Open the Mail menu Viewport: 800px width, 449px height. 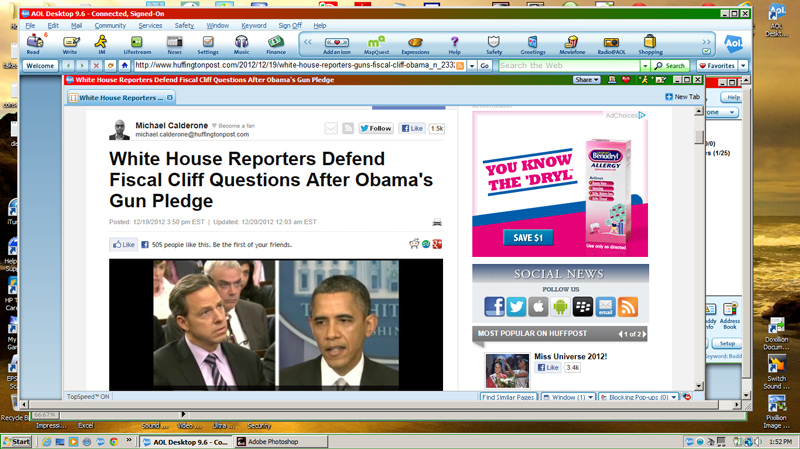pos(77,26)
